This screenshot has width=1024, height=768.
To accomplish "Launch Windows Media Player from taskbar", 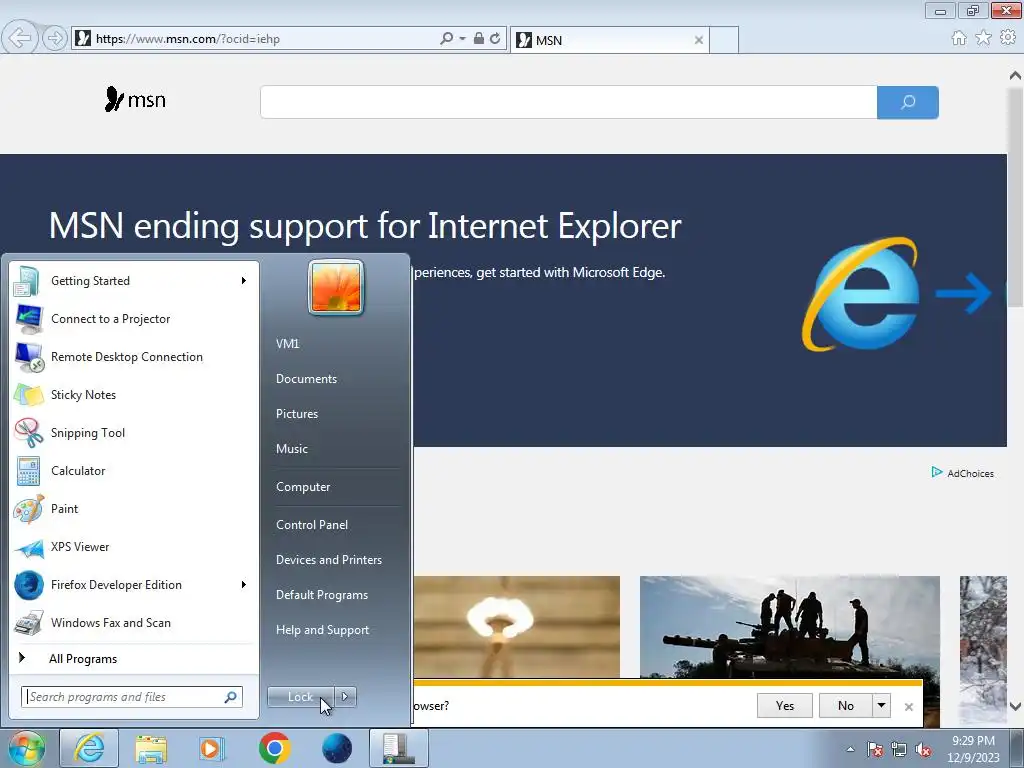I will click(x=212, y=748).
